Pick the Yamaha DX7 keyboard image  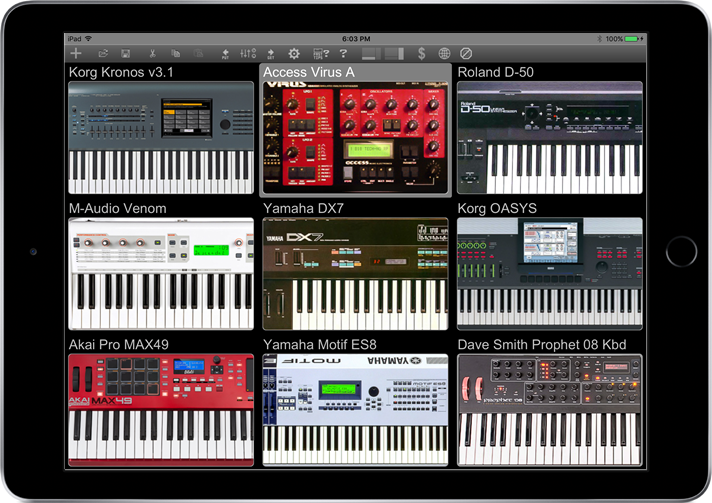356,274
